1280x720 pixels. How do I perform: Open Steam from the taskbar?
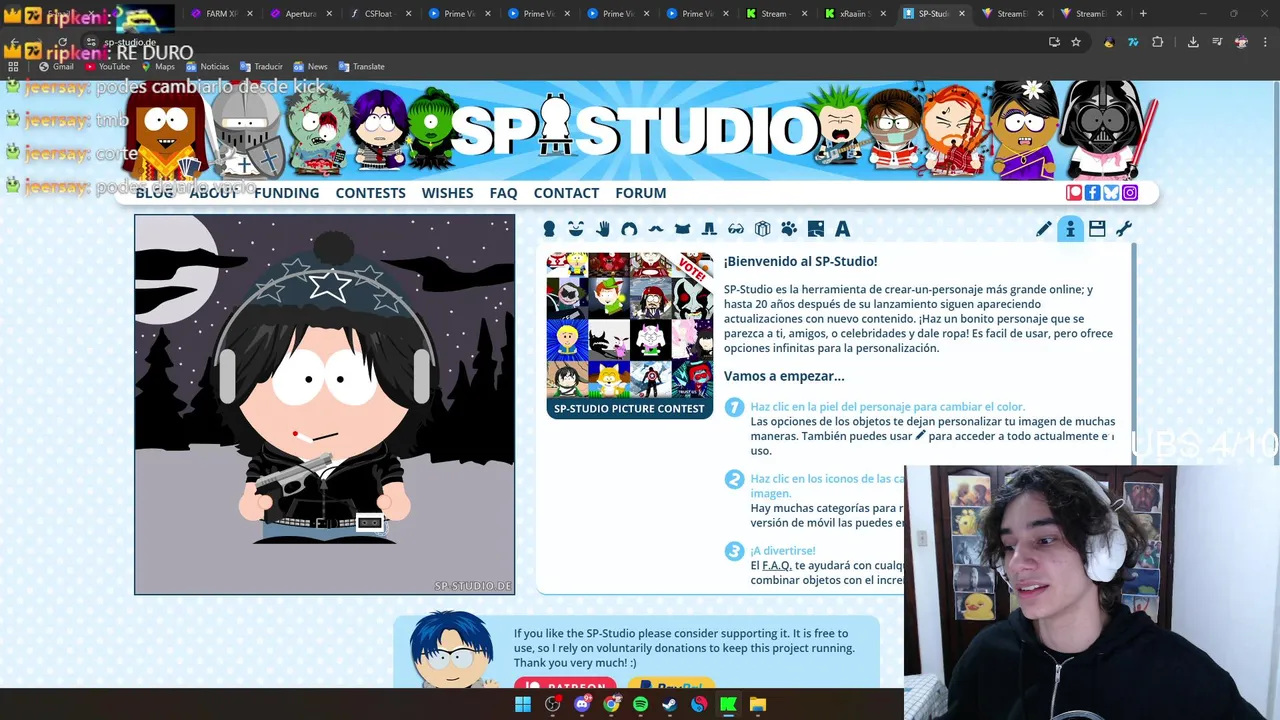click(669, 704)
